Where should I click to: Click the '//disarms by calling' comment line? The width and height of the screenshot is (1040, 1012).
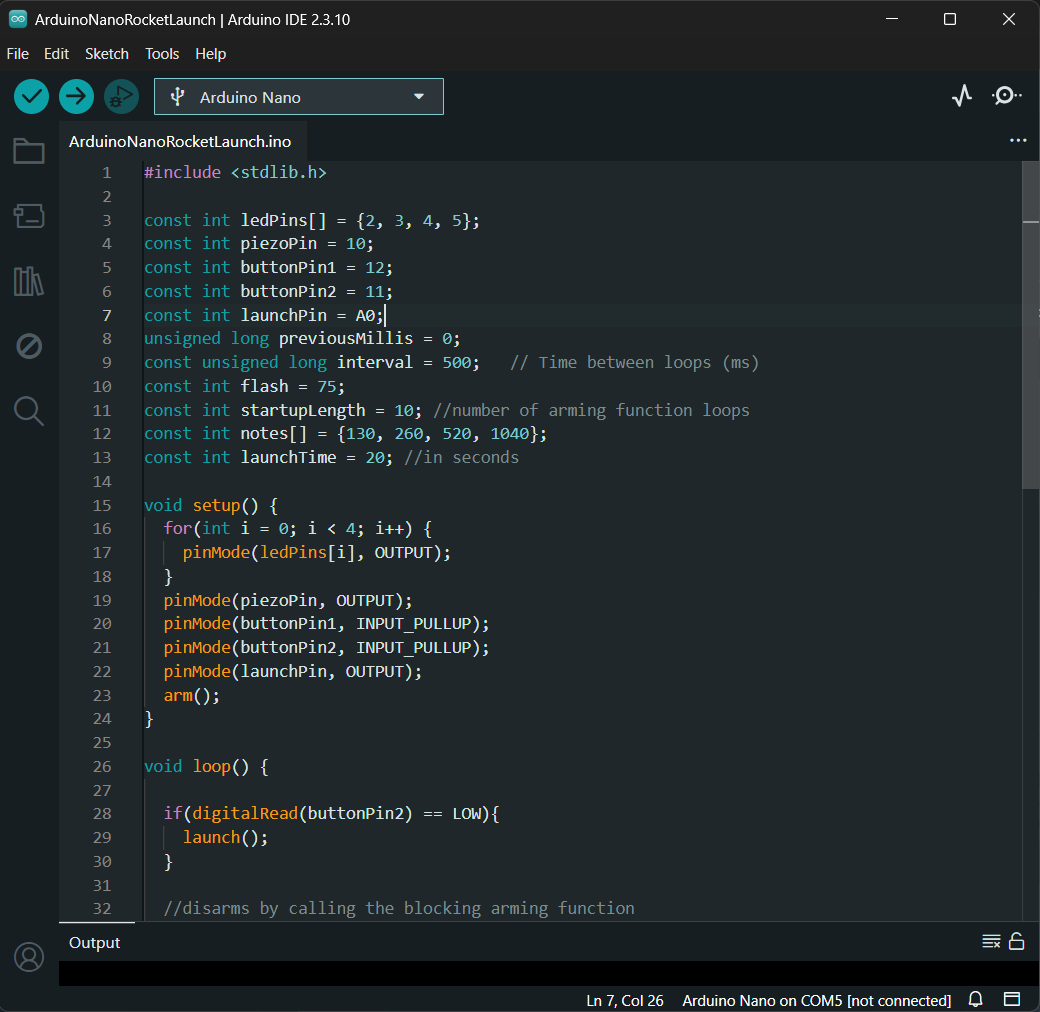tap(399, 909)
